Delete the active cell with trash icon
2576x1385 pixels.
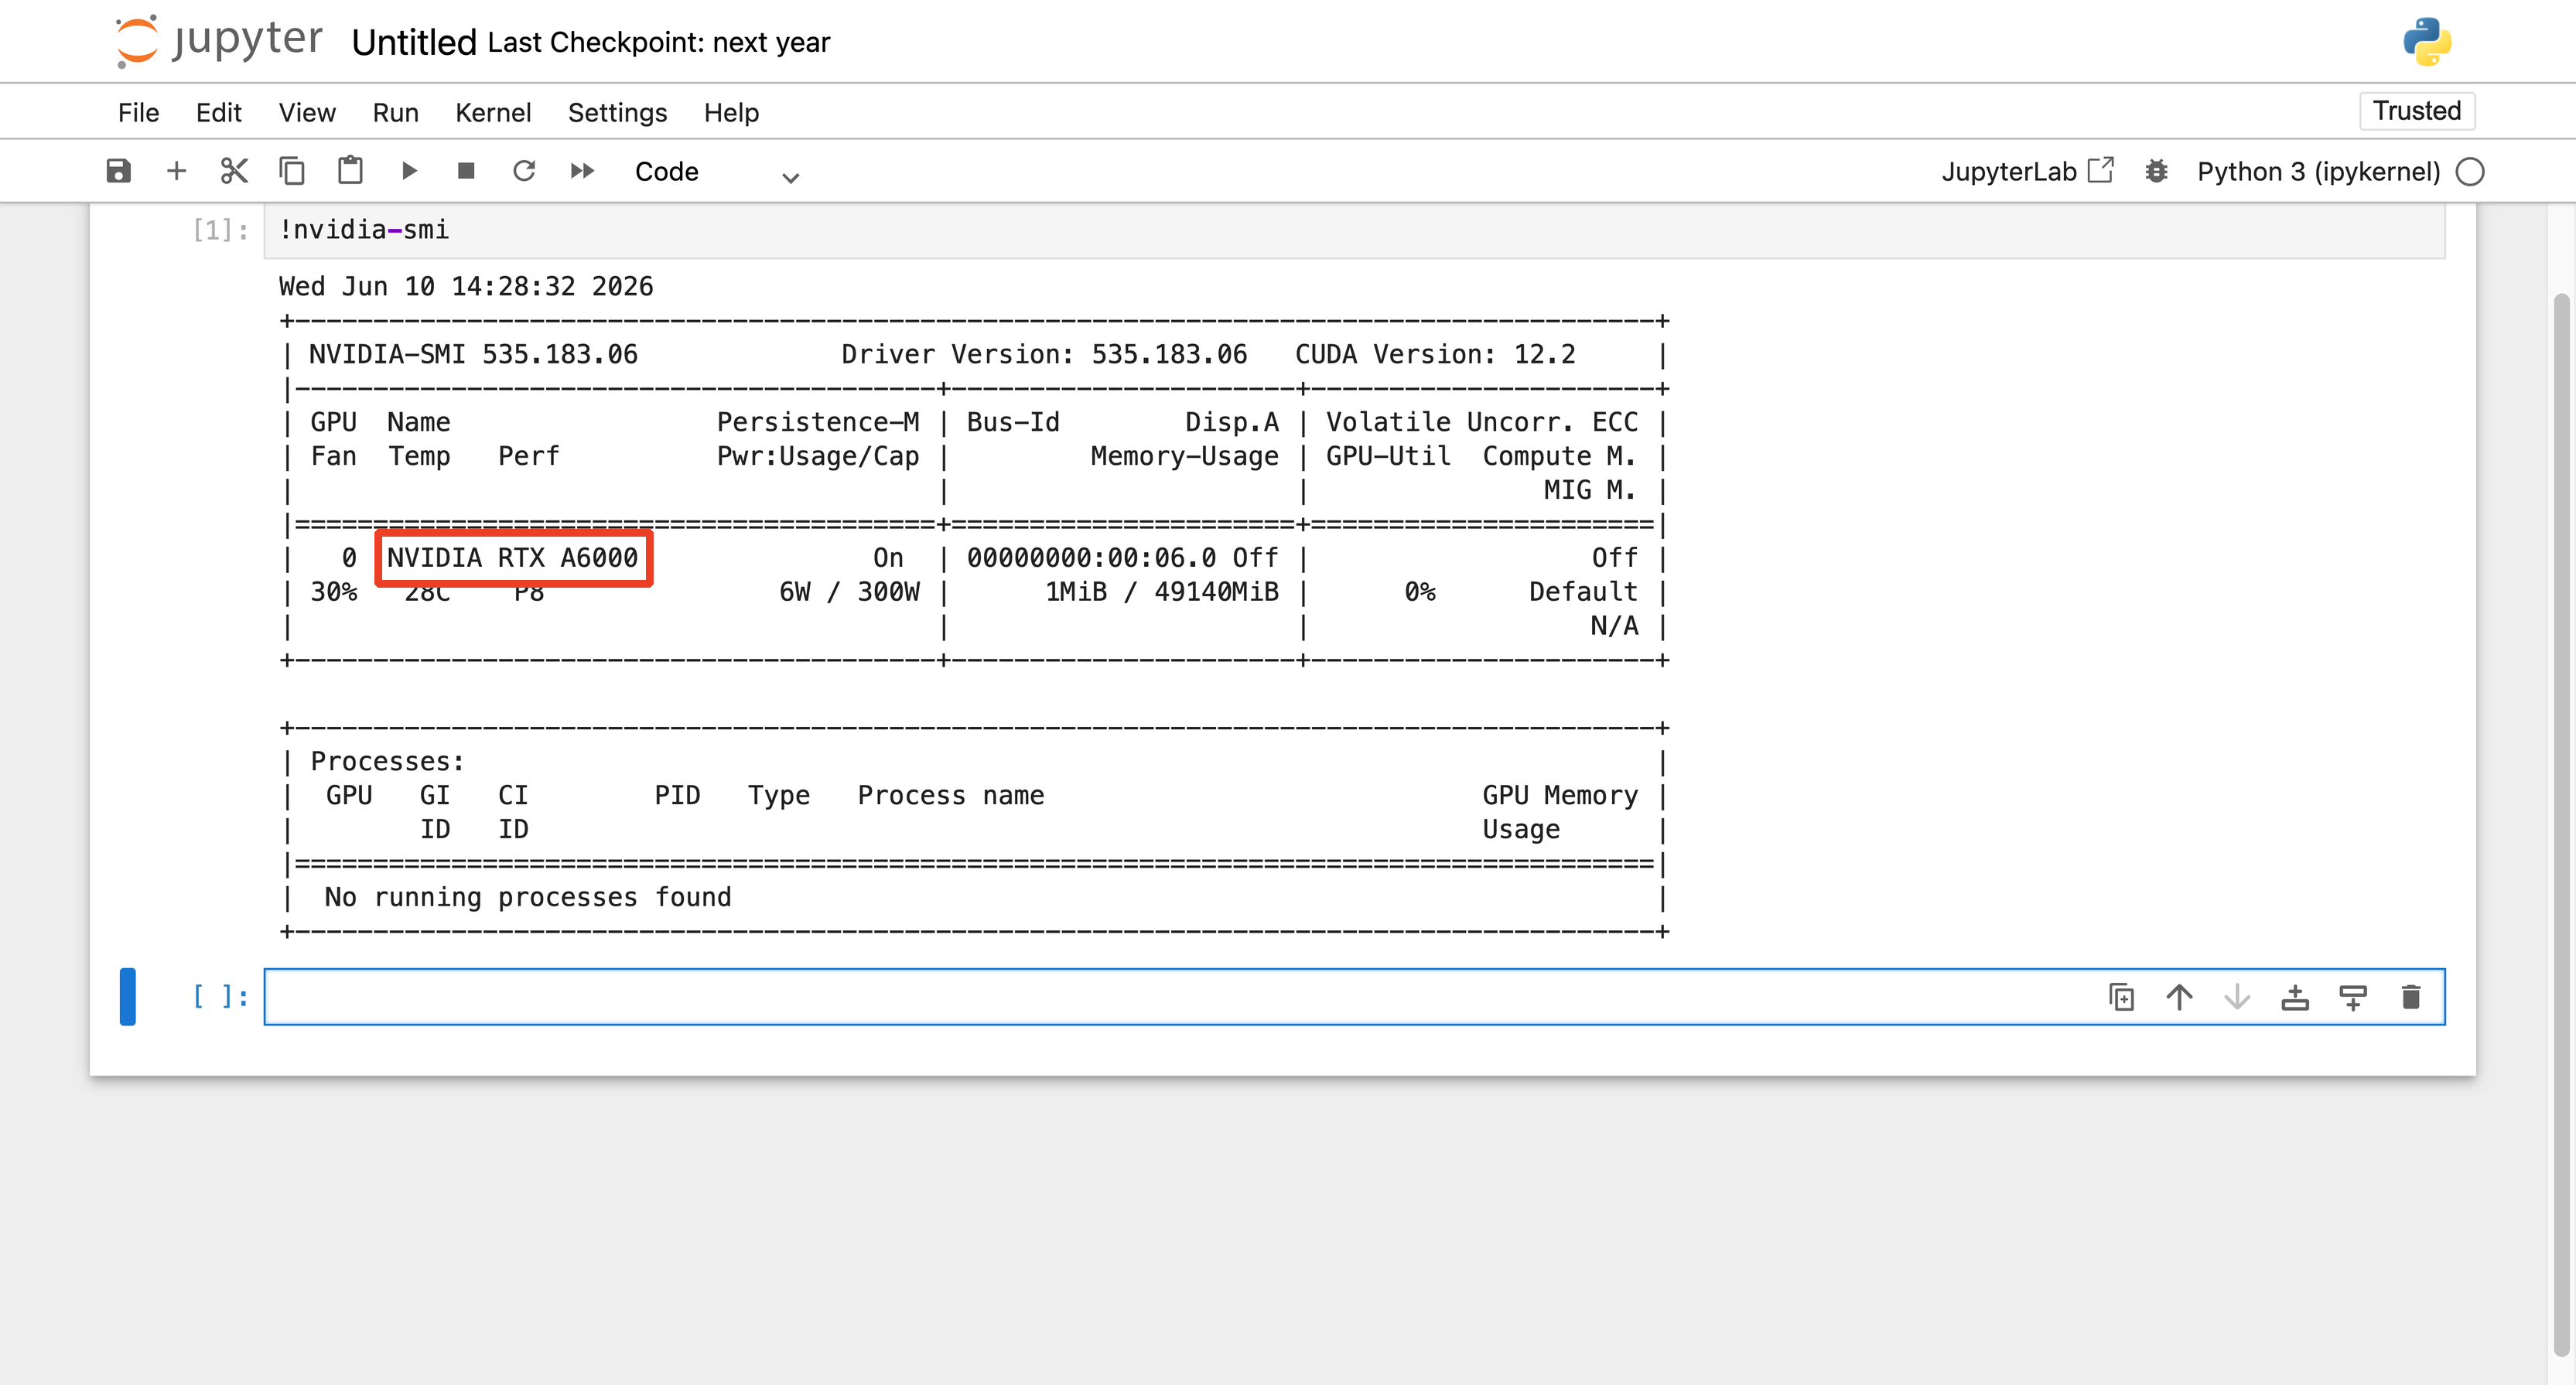click(2411, 997)
